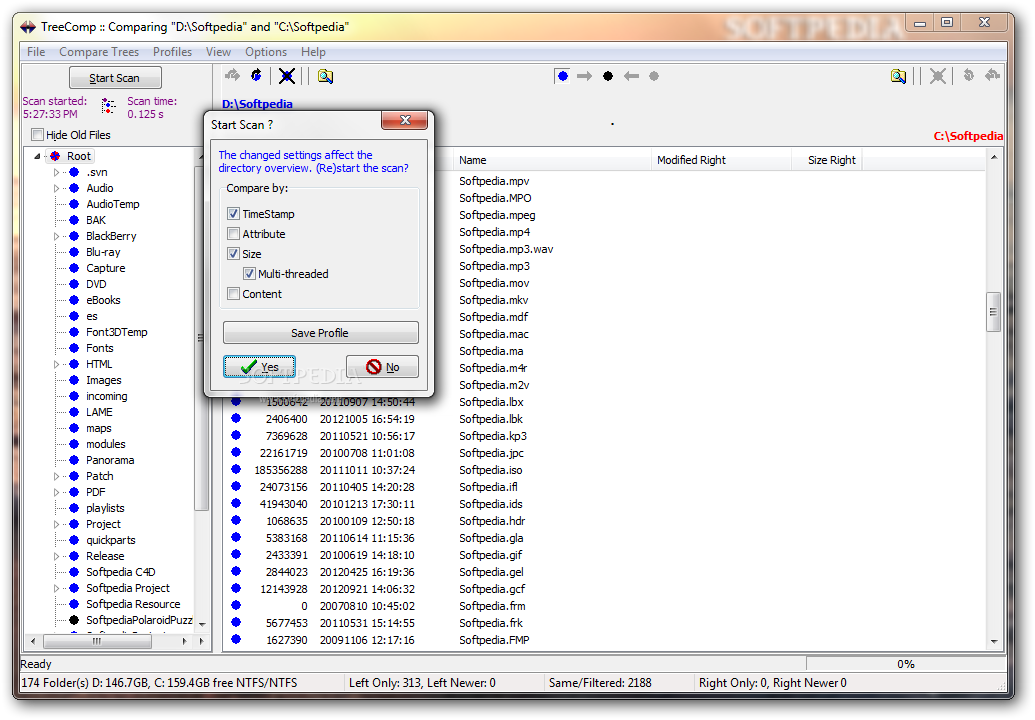Click the TreeComp app icon in title bar
The width and height of the screenshot is (1035, 720).
click(x=28, y=27)
